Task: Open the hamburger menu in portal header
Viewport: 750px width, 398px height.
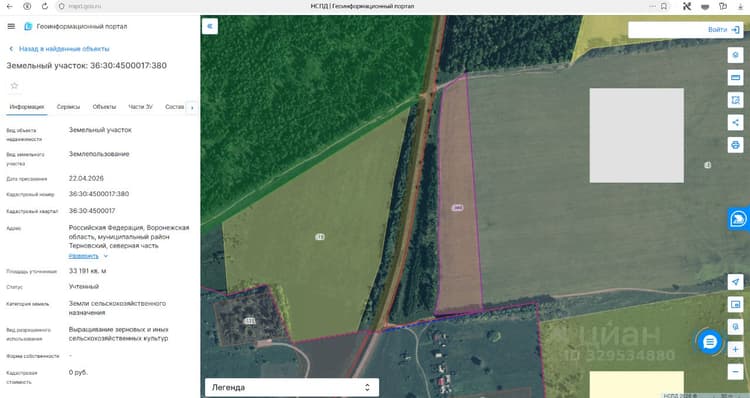Action: [11, 26]
